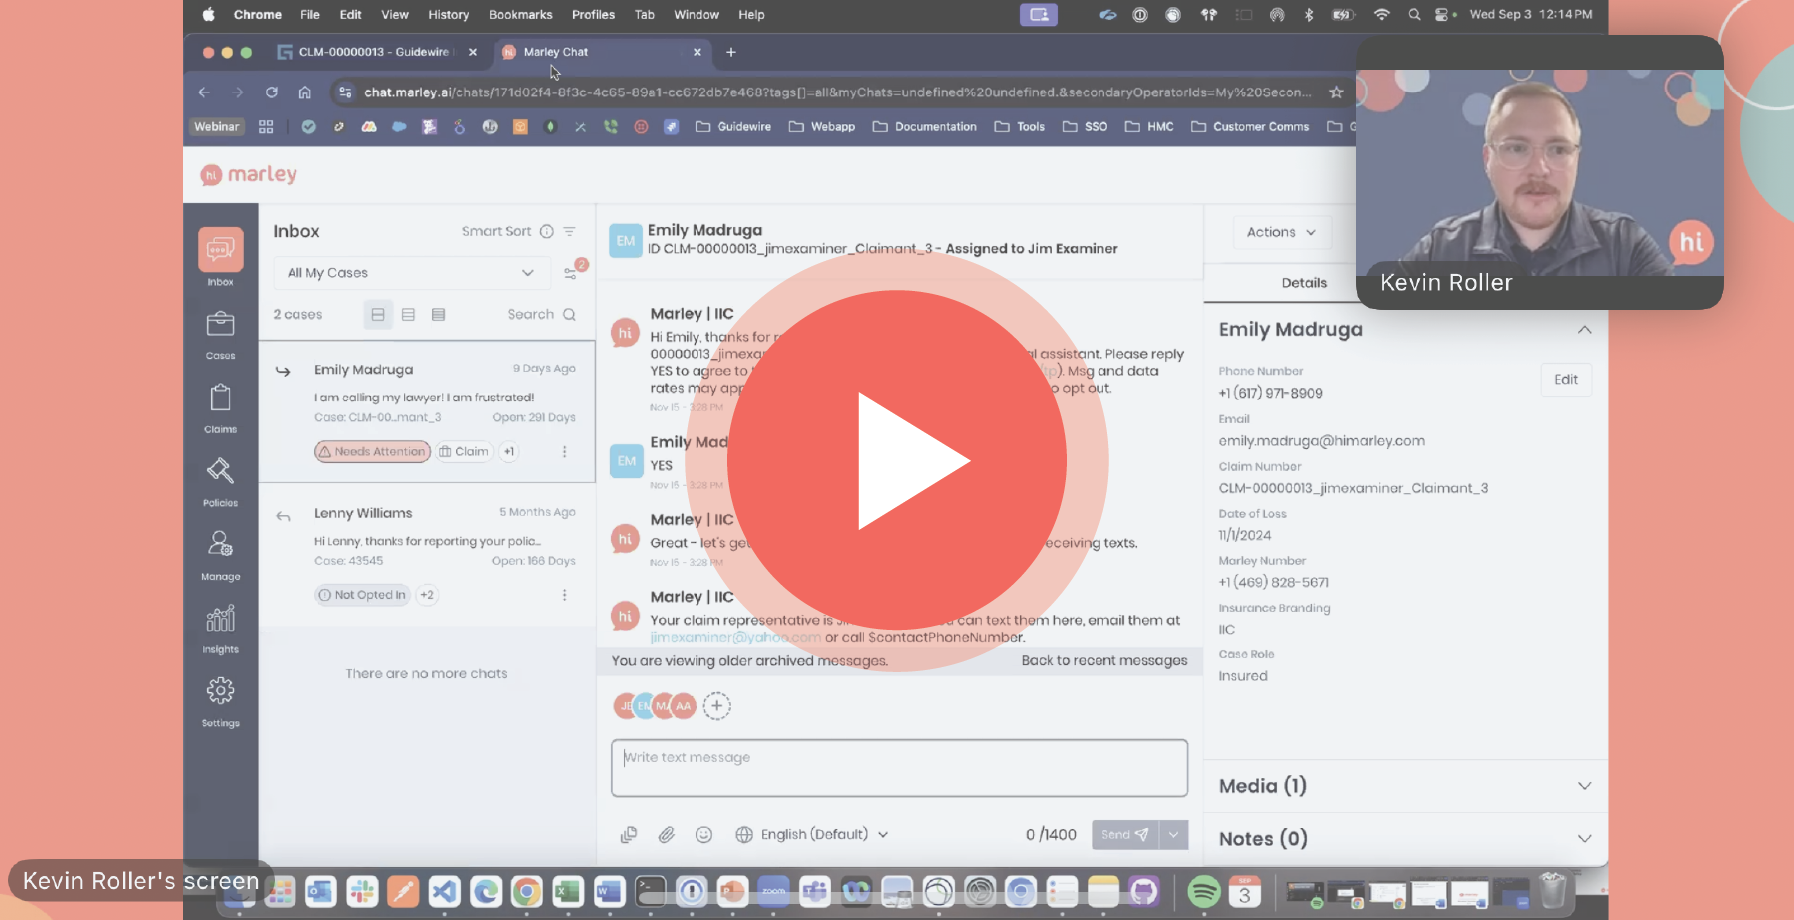Open Insights from the sidebar
The image size is (1794, 920).
point(220,628)
